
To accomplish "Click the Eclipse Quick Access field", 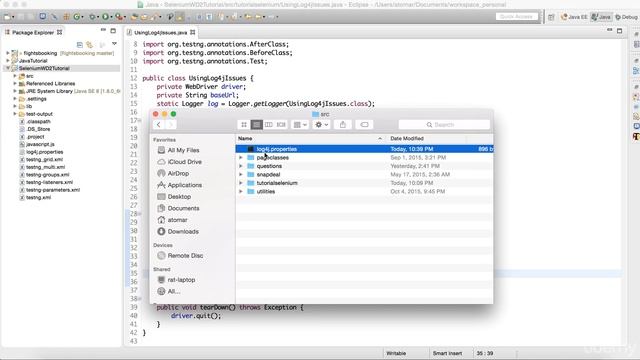I will click(x=517, y=17).
